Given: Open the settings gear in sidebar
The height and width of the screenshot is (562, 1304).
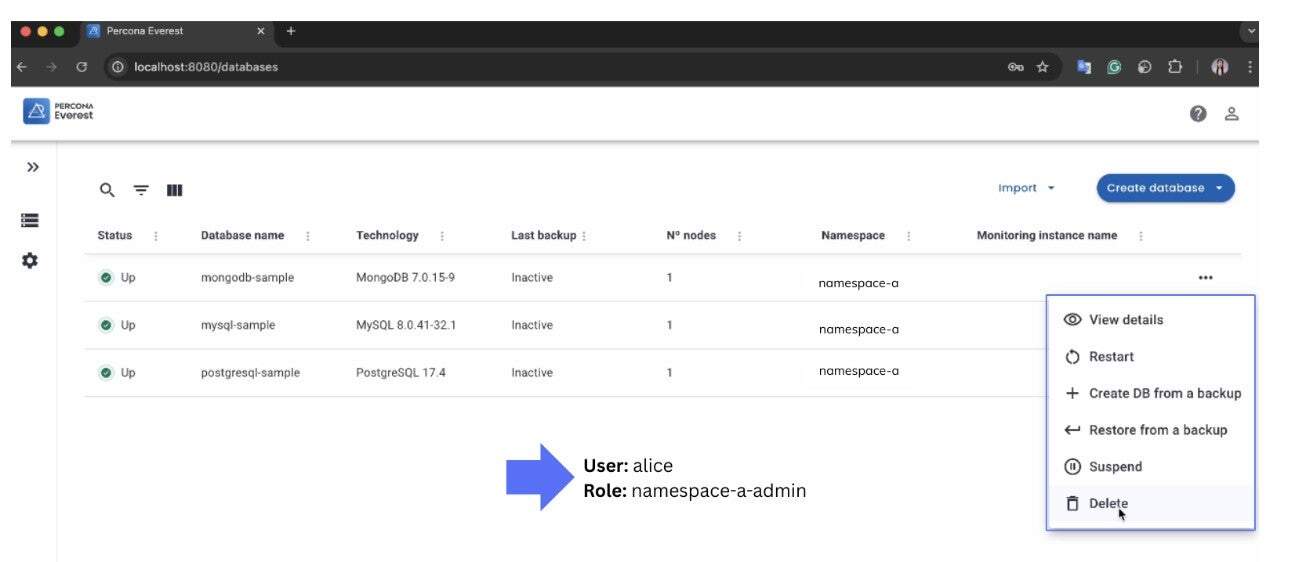Looking at the screenshot, I should click(30, 260).
